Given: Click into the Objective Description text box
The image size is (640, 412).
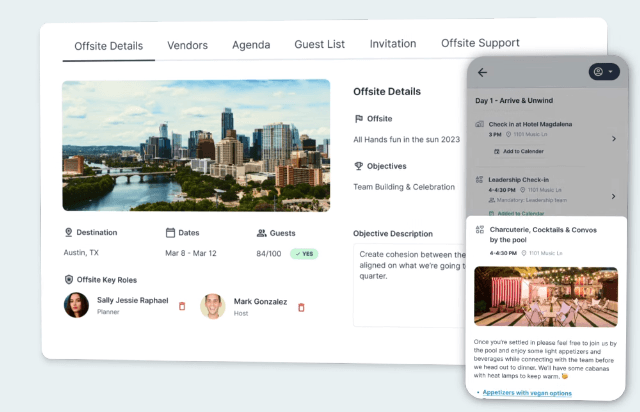Looking at the screenshot, I should click(409, 285).
